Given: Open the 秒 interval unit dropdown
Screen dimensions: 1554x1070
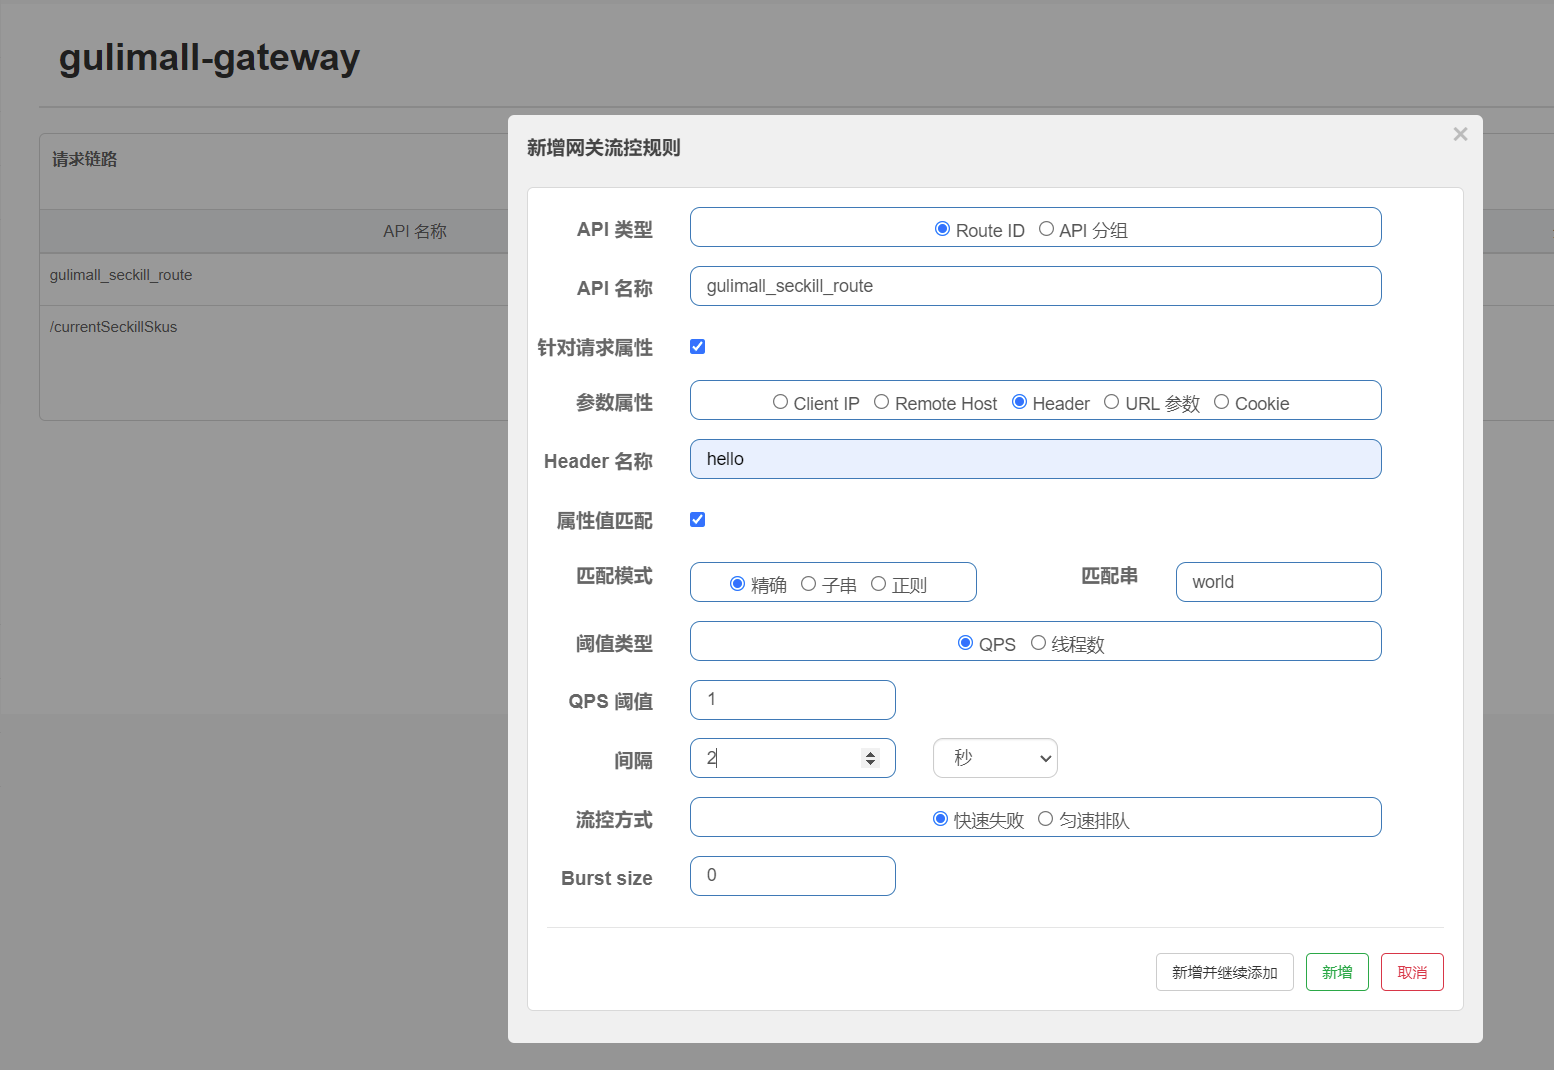Looking at the screenshot, I should point(995,758).
